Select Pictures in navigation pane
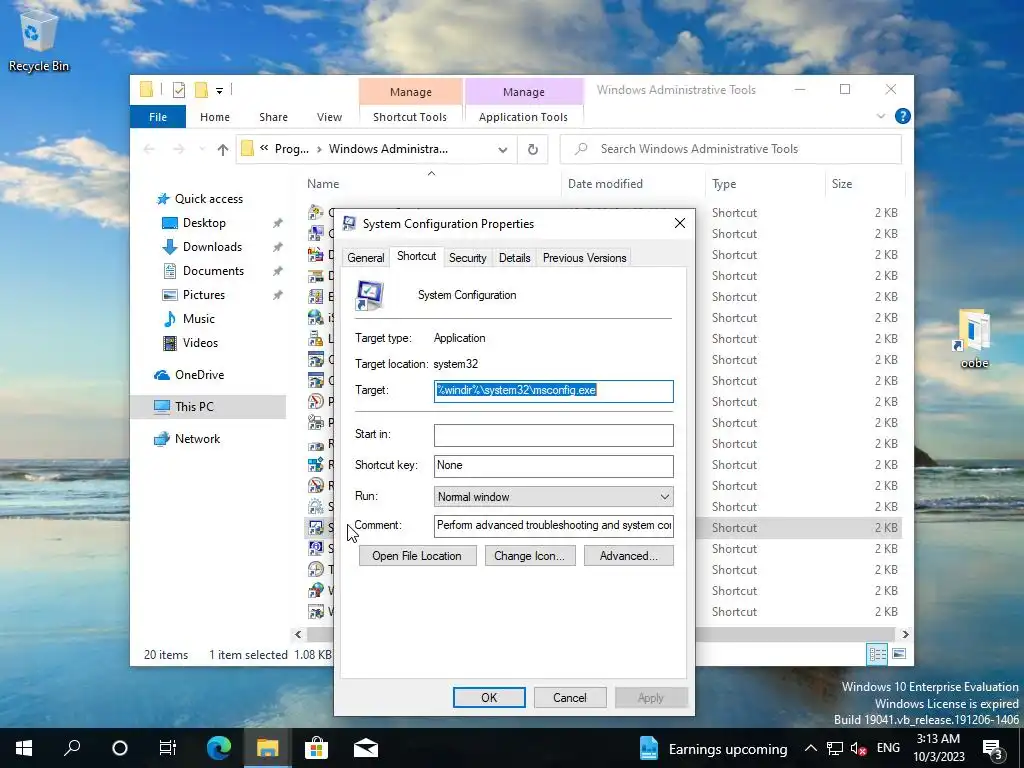The height and width of the screenshot is (768, 1024). pos(203,295)
